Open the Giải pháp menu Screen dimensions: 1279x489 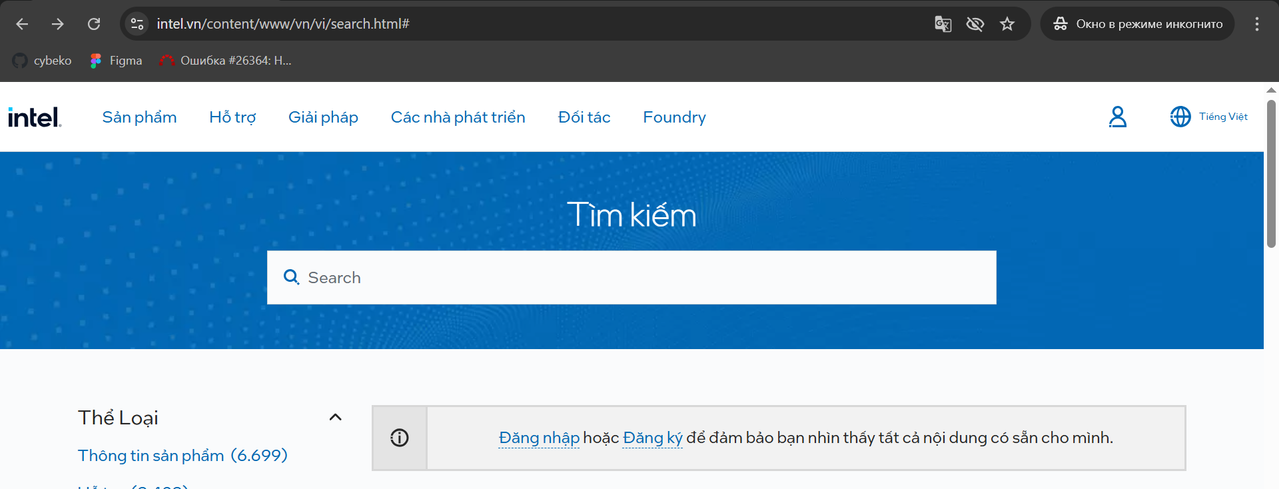coord(323,117)
